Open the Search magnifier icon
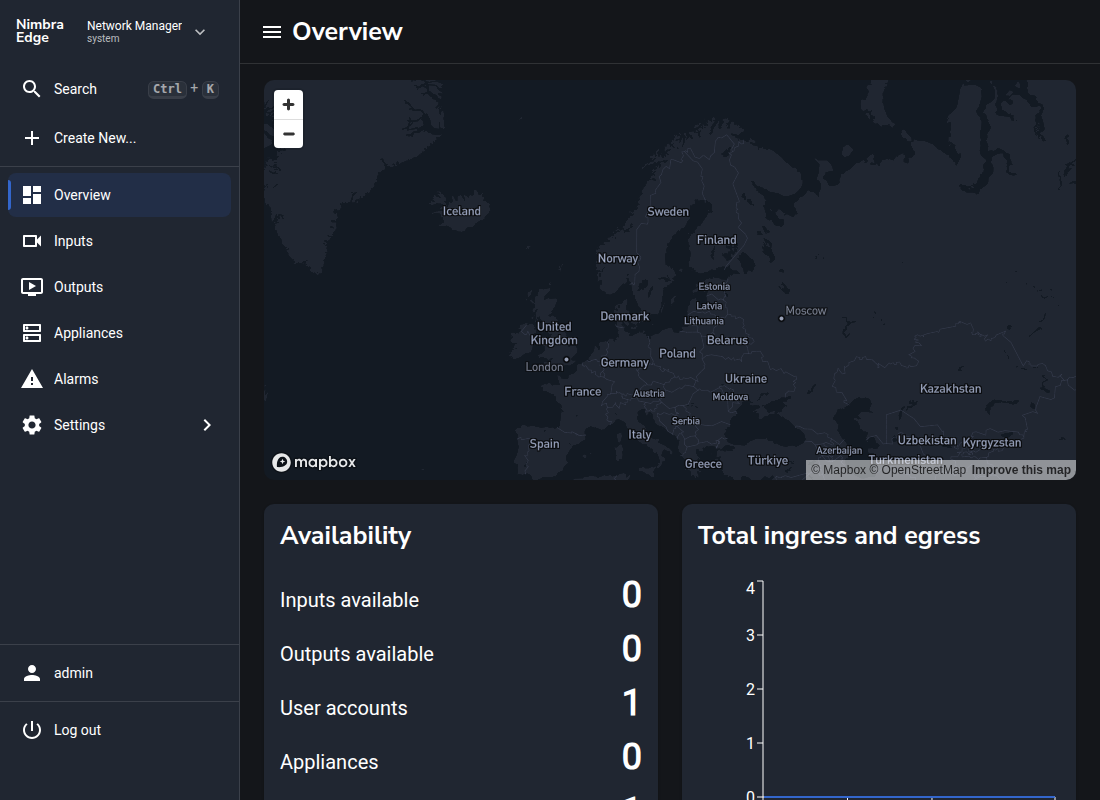 tap(32, 88)
